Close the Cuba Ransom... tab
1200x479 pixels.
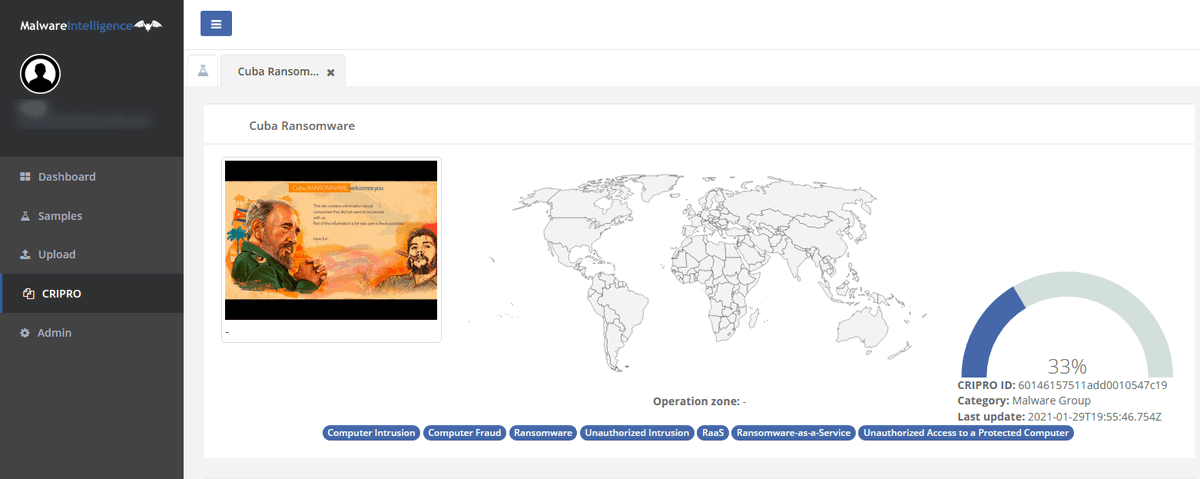tap(330, 73)
